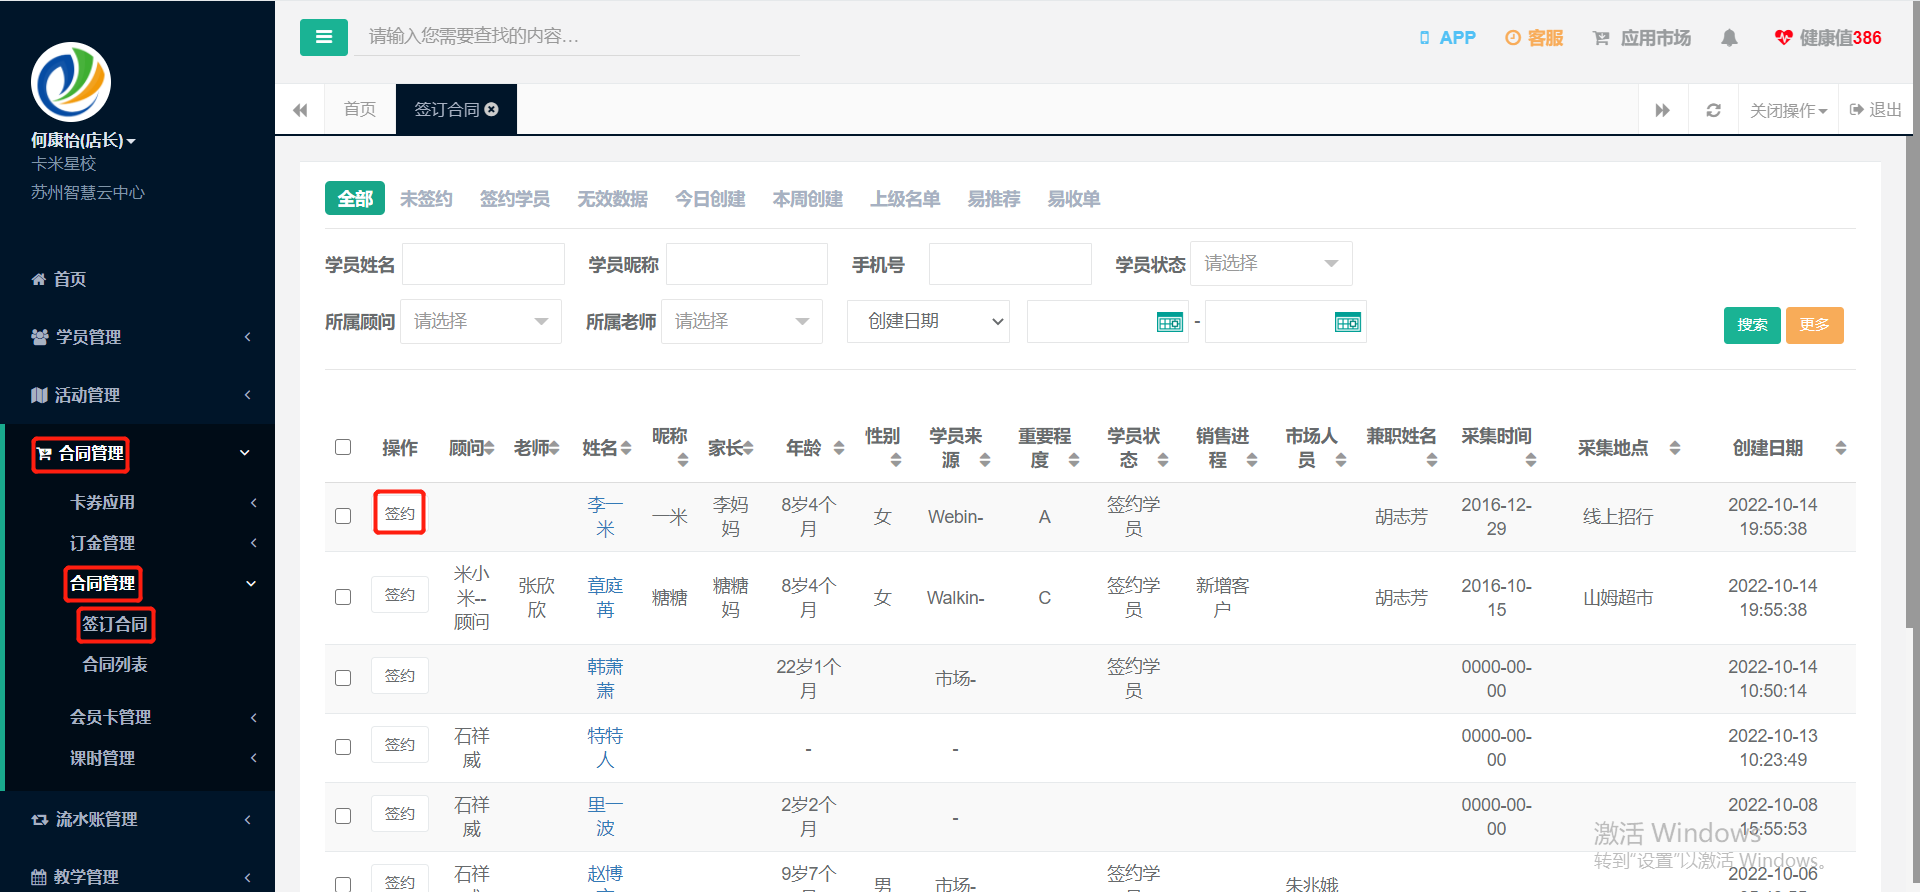Expand 会员卡管理 submenu
The image size is (1920, 892).
(160, 717)
